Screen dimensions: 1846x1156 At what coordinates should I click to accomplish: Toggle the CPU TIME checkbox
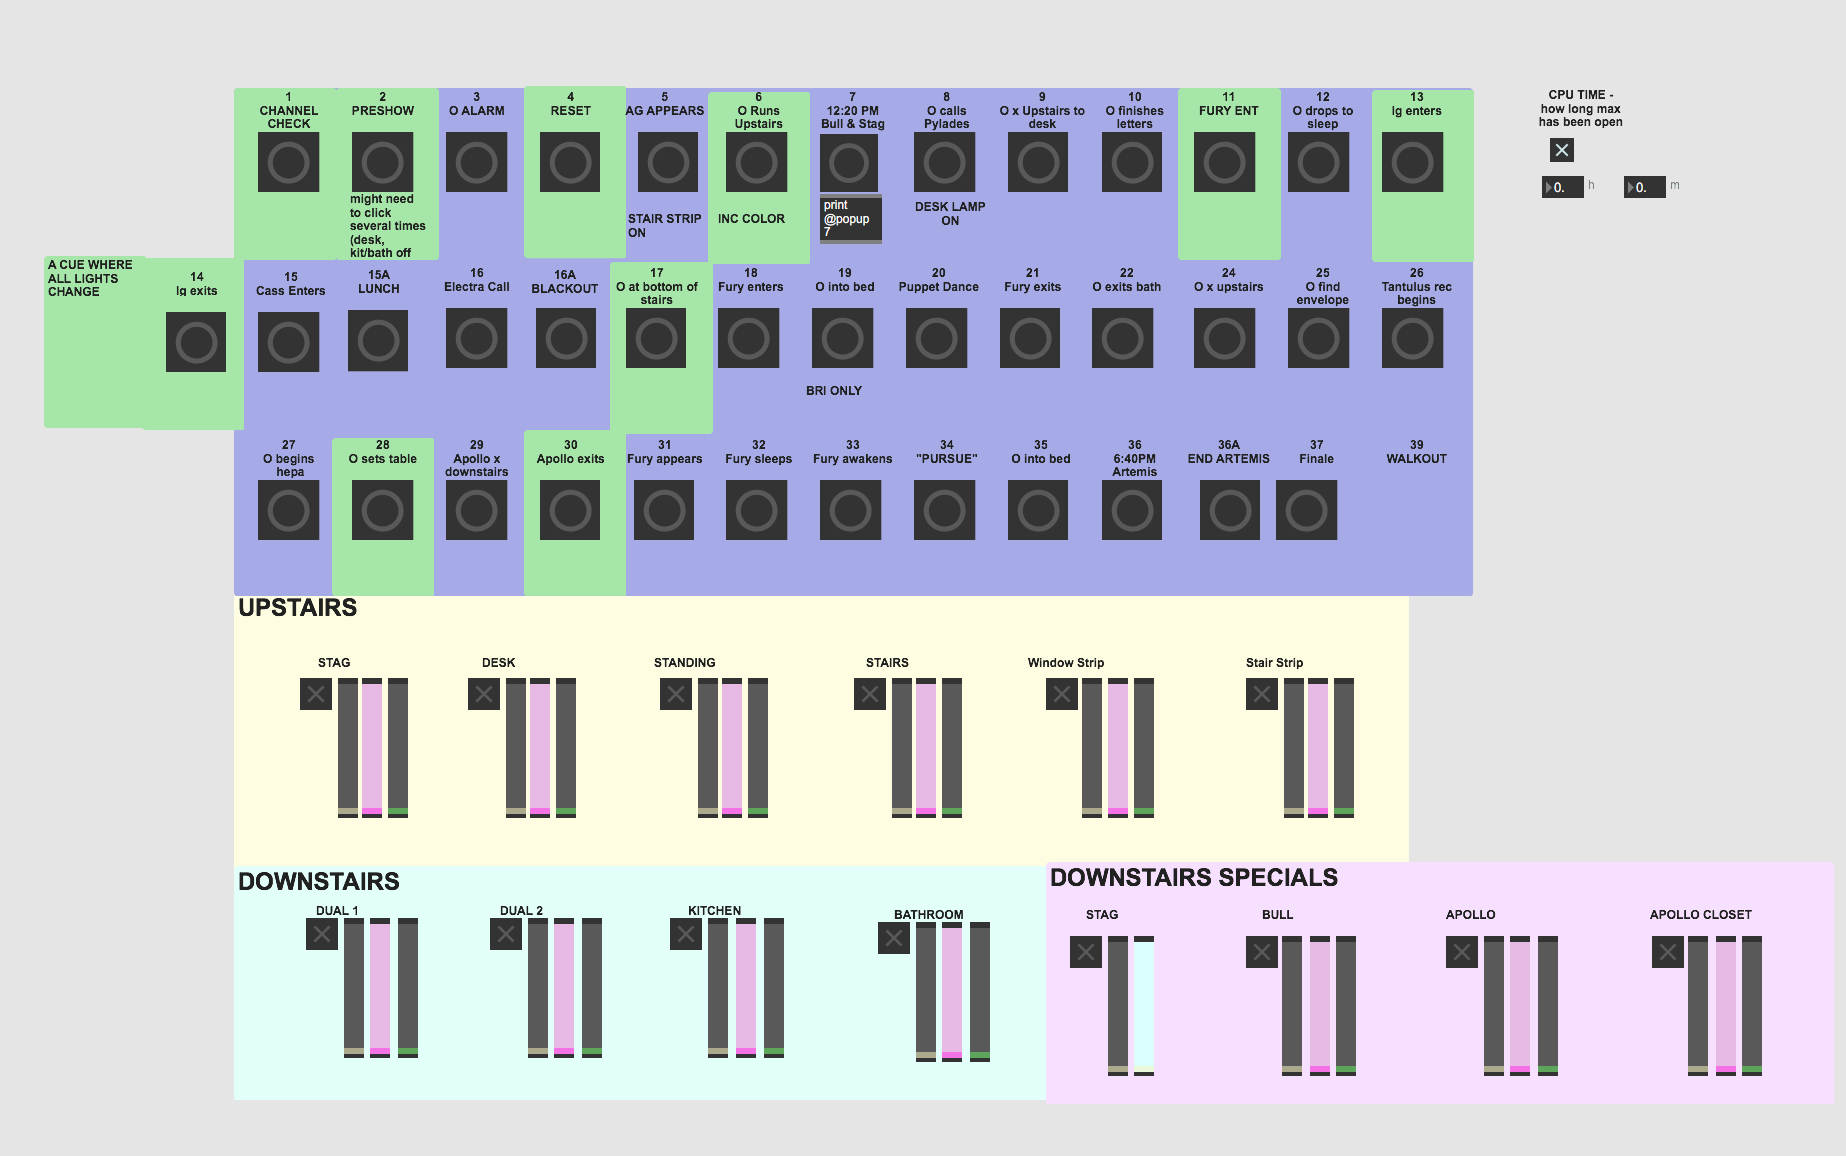[x=1562, y=150]
